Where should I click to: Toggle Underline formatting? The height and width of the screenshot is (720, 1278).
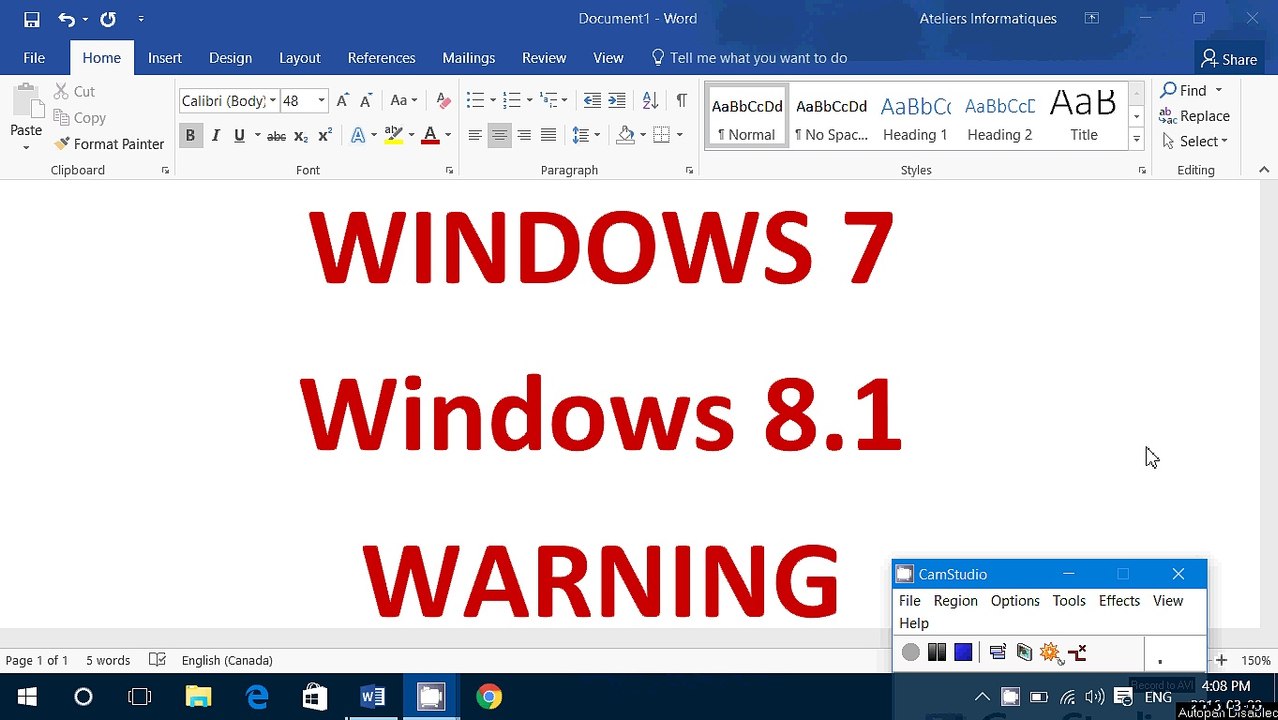click(x=239, y=135)
